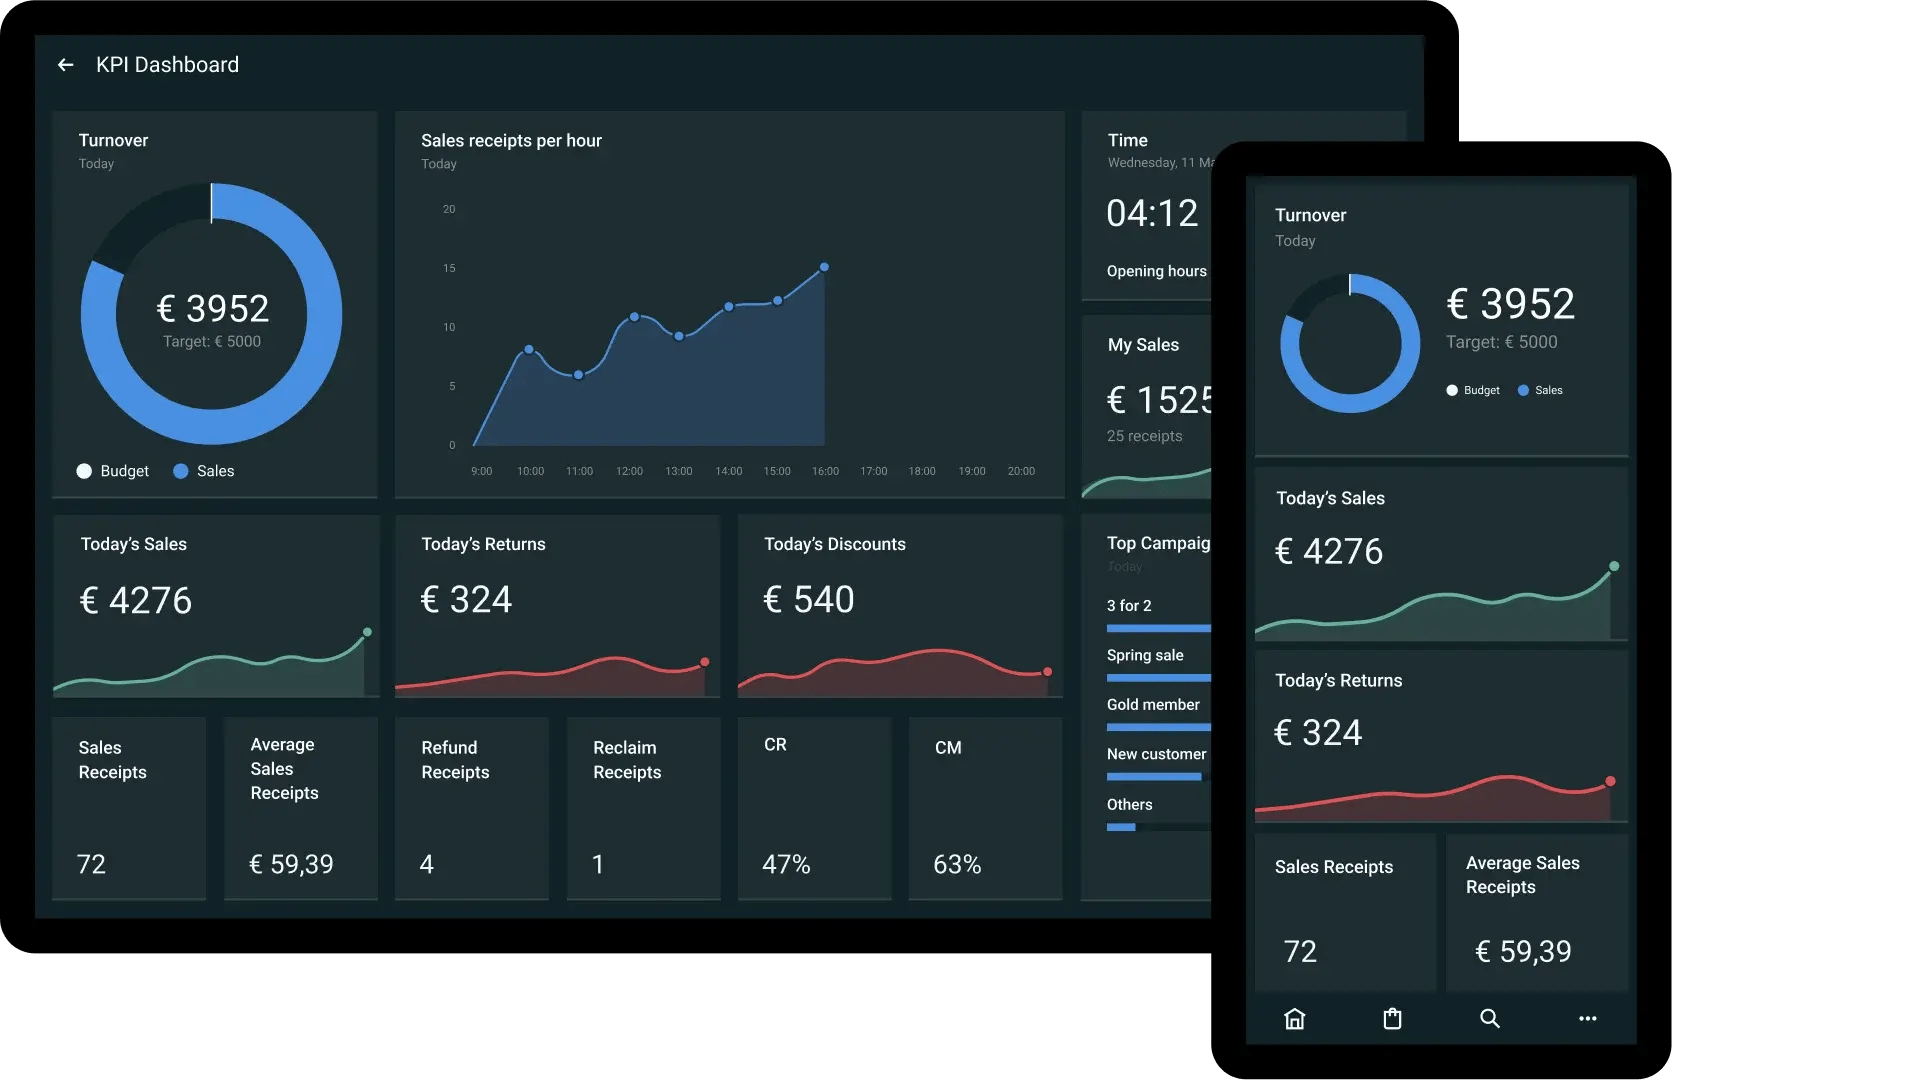Viewport: 1920px width, 1080px height.
Task: Toggle the Sales legend on the Turnover donut
Action: pos(203,471)
